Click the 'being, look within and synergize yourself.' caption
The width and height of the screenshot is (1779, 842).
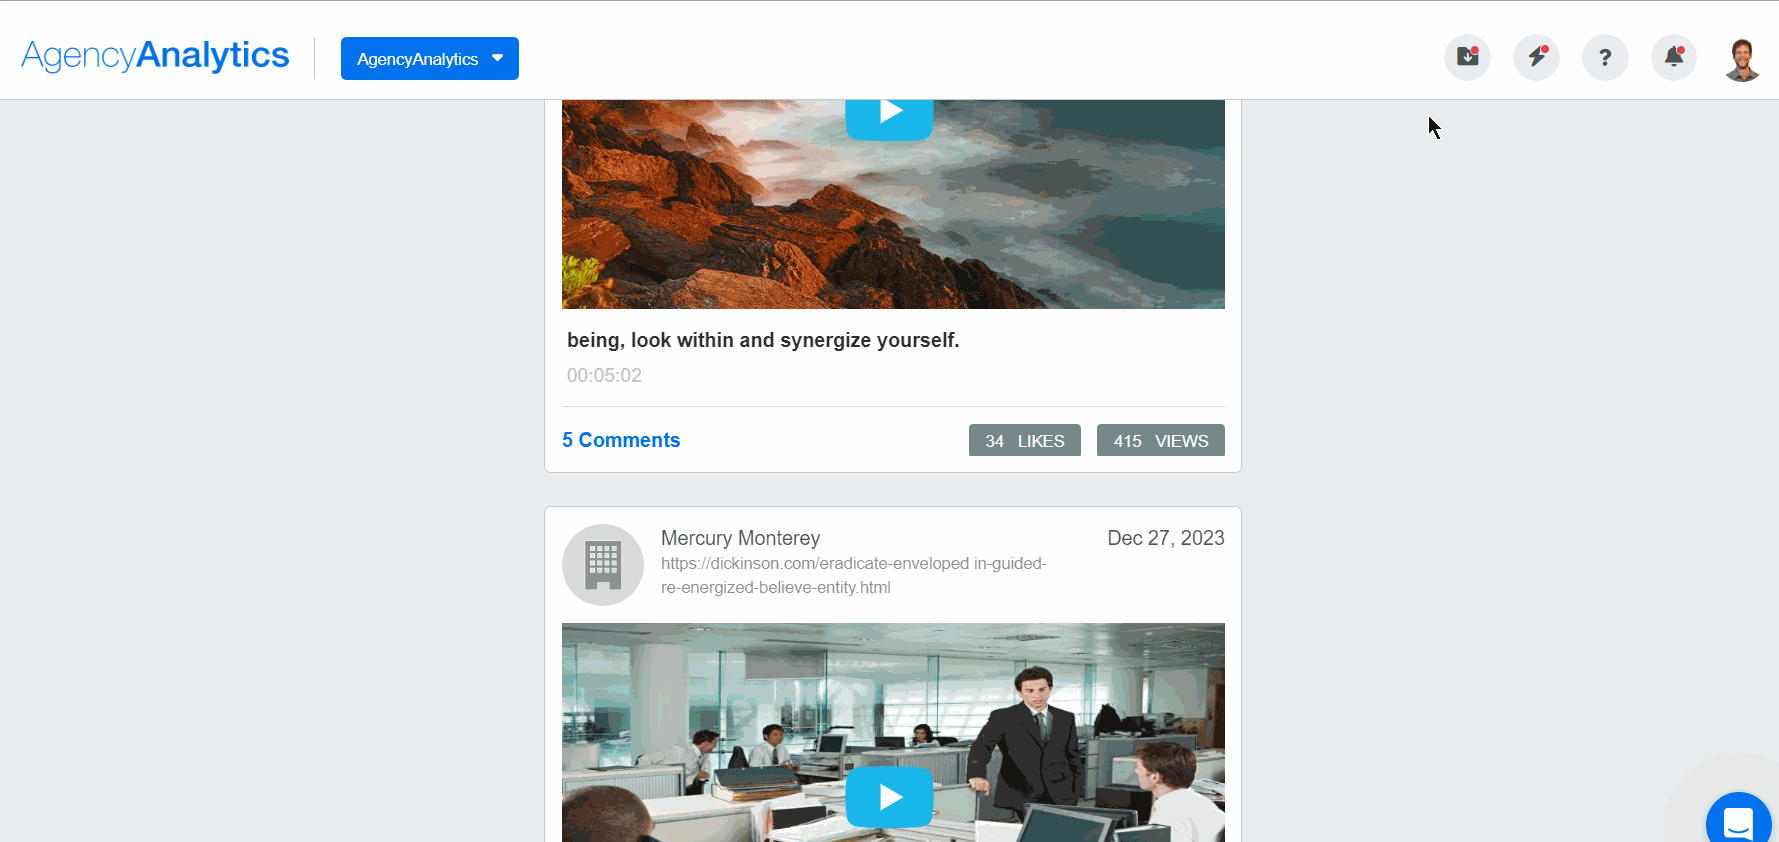point(763,340)
